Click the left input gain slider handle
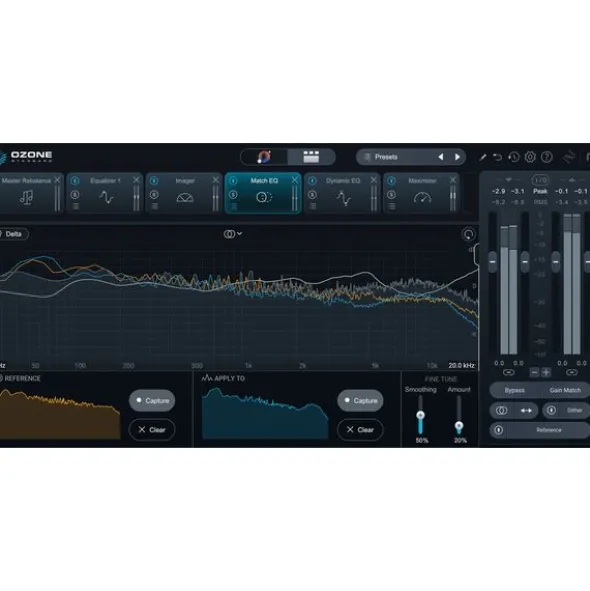The height and width of the screenshot is (591, 590). tap(492, 261)
